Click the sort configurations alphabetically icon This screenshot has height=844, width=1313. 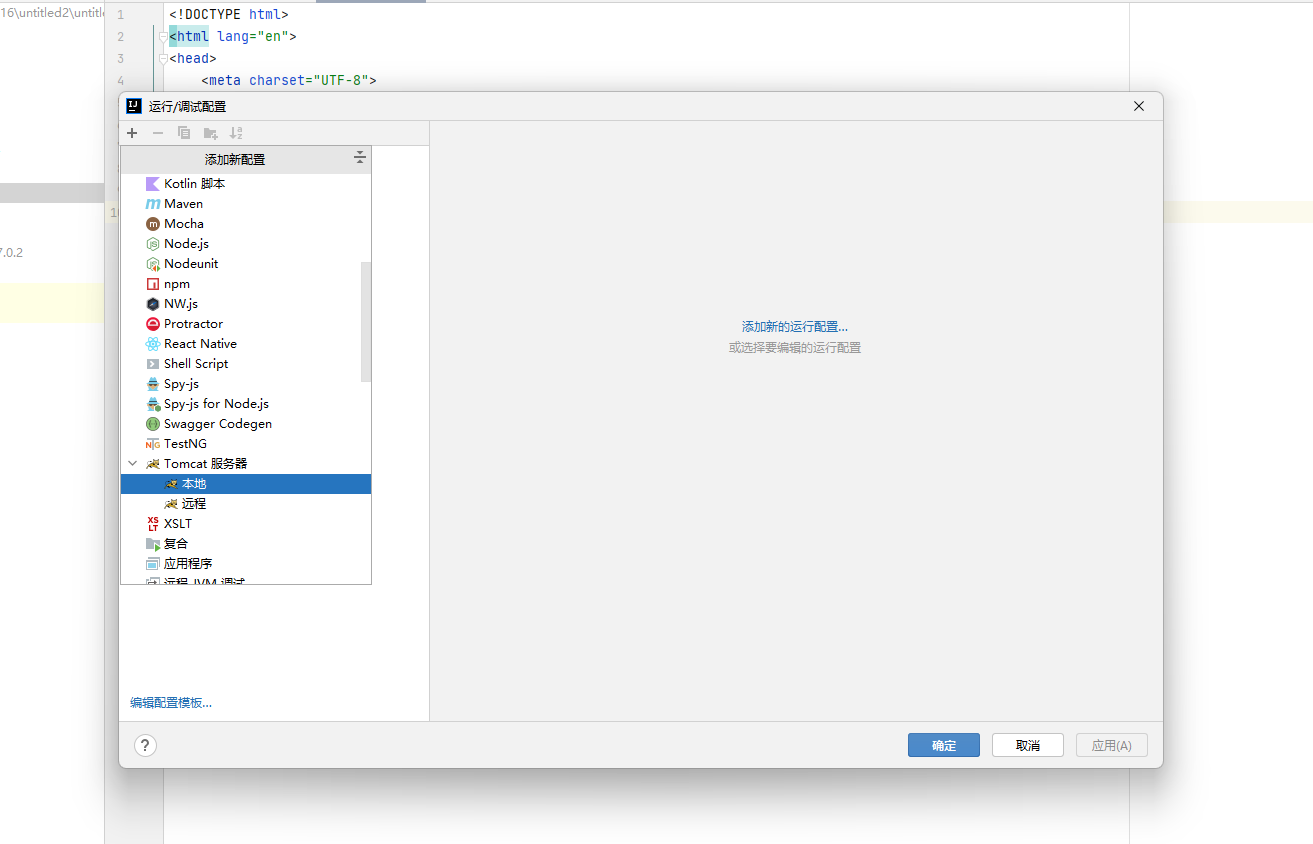click(x=236, y=133)
